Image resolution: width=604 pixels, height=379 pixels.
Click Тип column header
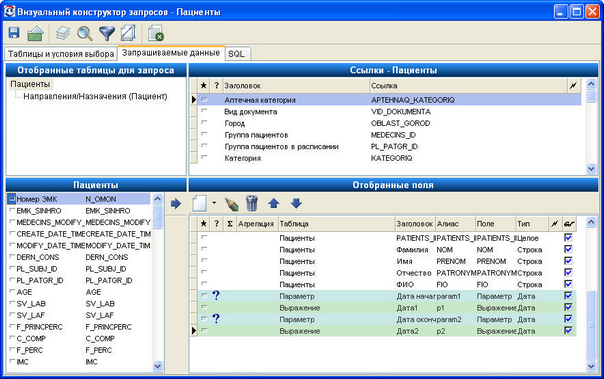click(x=532, y=224)
